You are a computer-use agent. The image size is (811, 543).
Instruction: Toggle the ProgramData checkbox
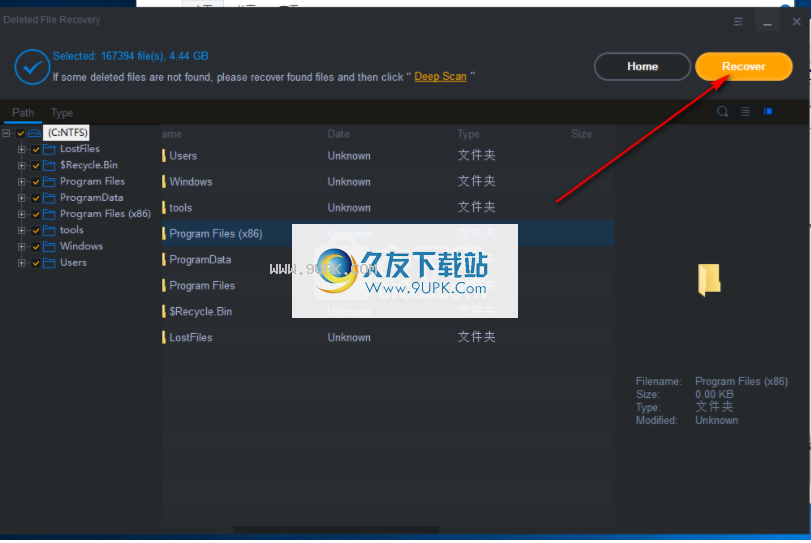[x=36, y=198]
